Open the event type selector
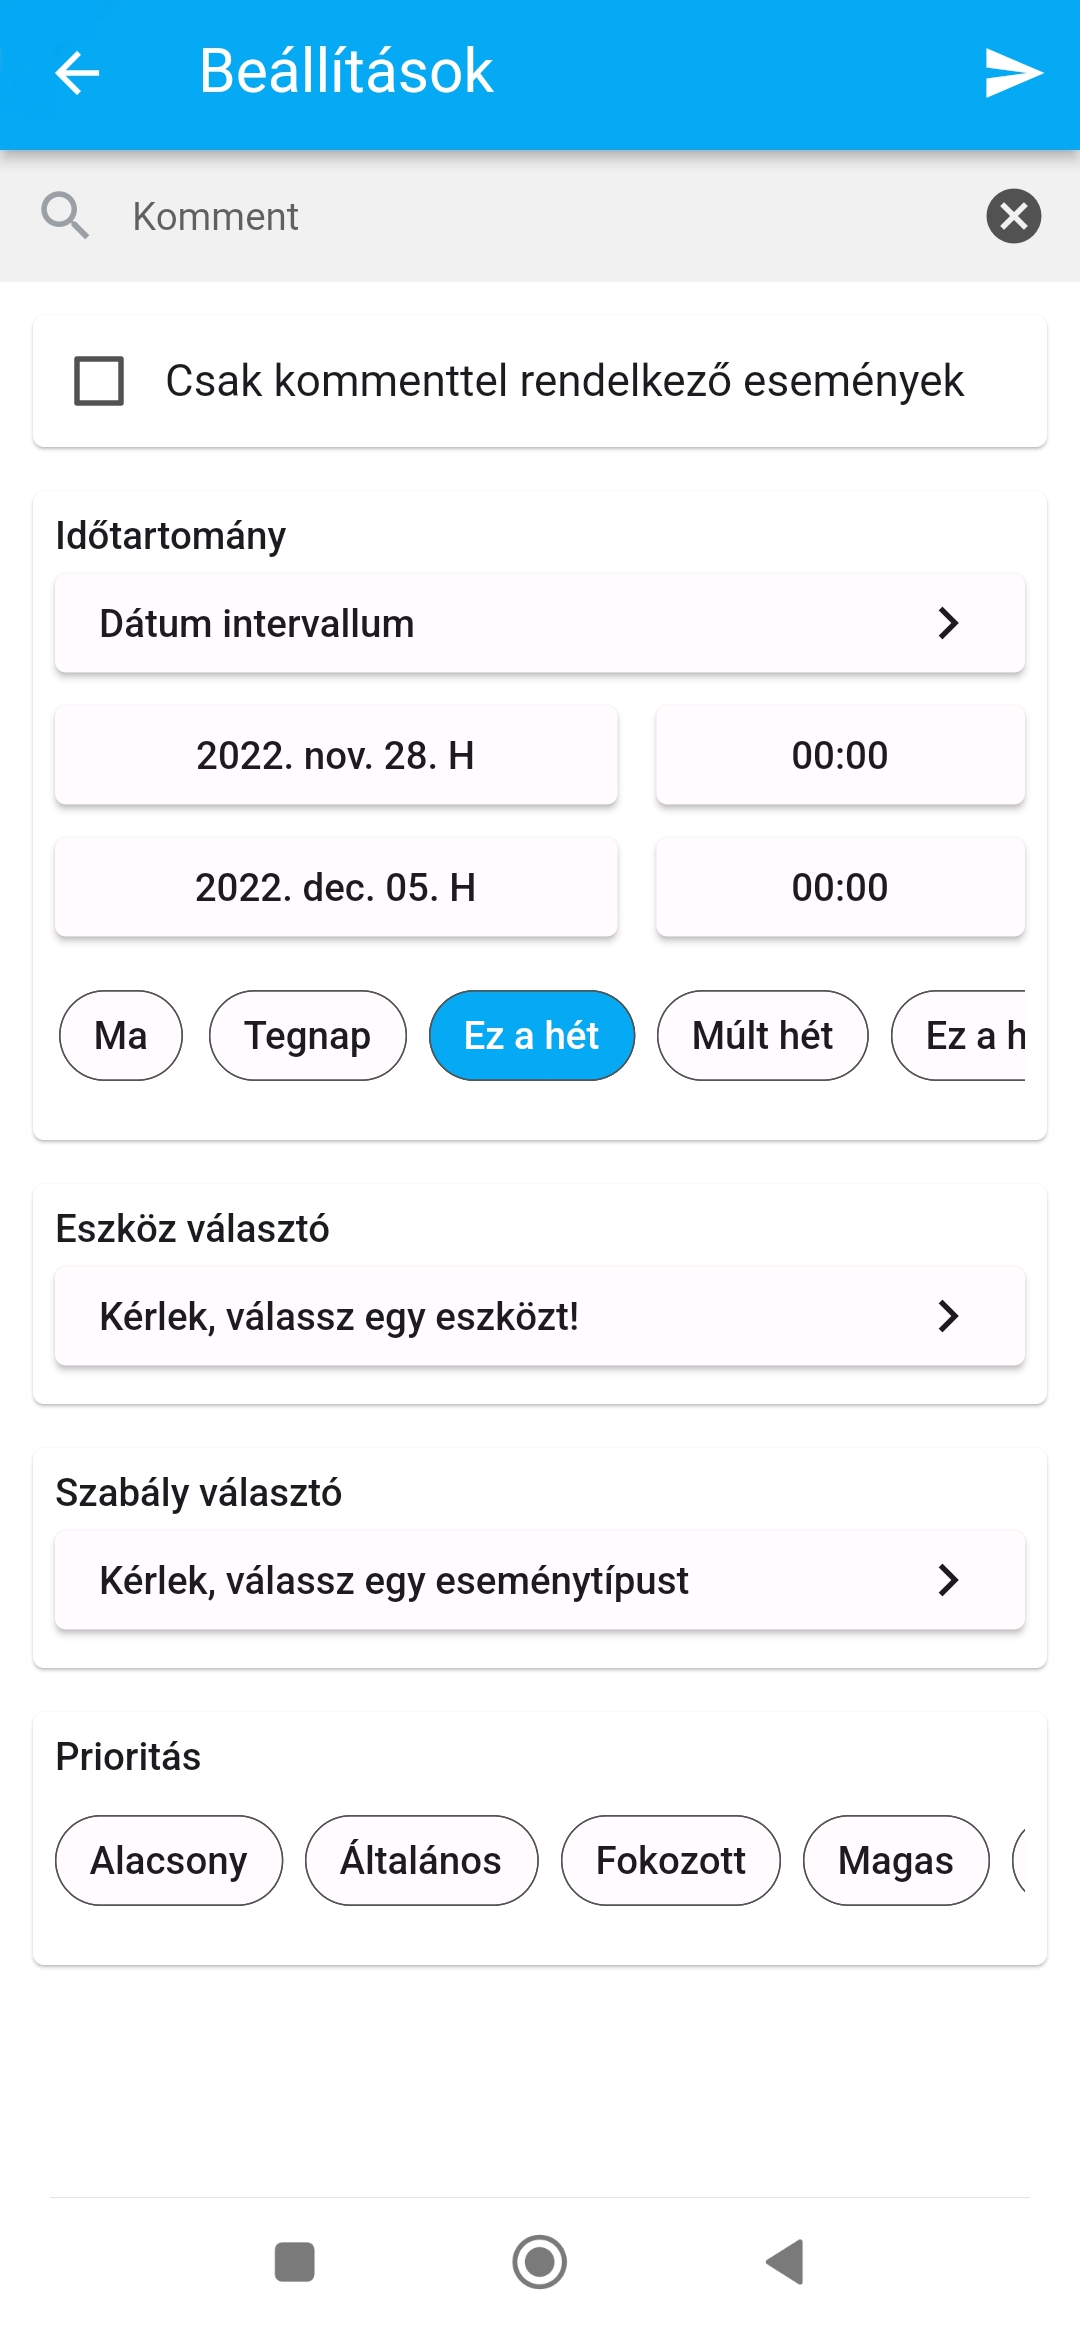The image size is (1080, 2327). [x=540, y=1580]
